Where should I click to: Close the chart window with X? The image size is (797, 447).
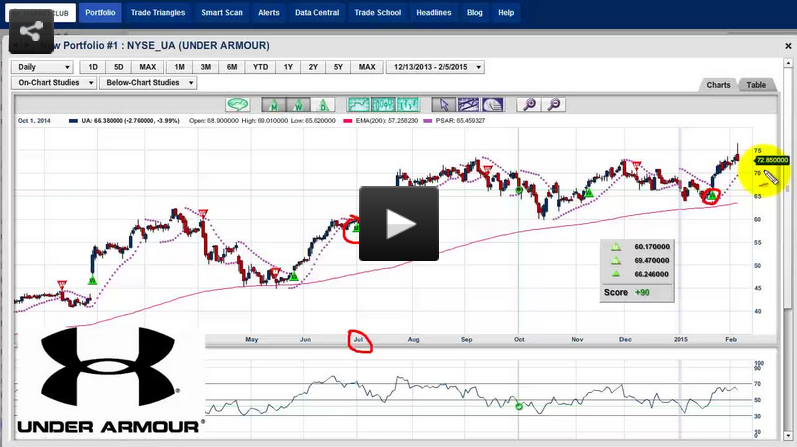point(788,46)
